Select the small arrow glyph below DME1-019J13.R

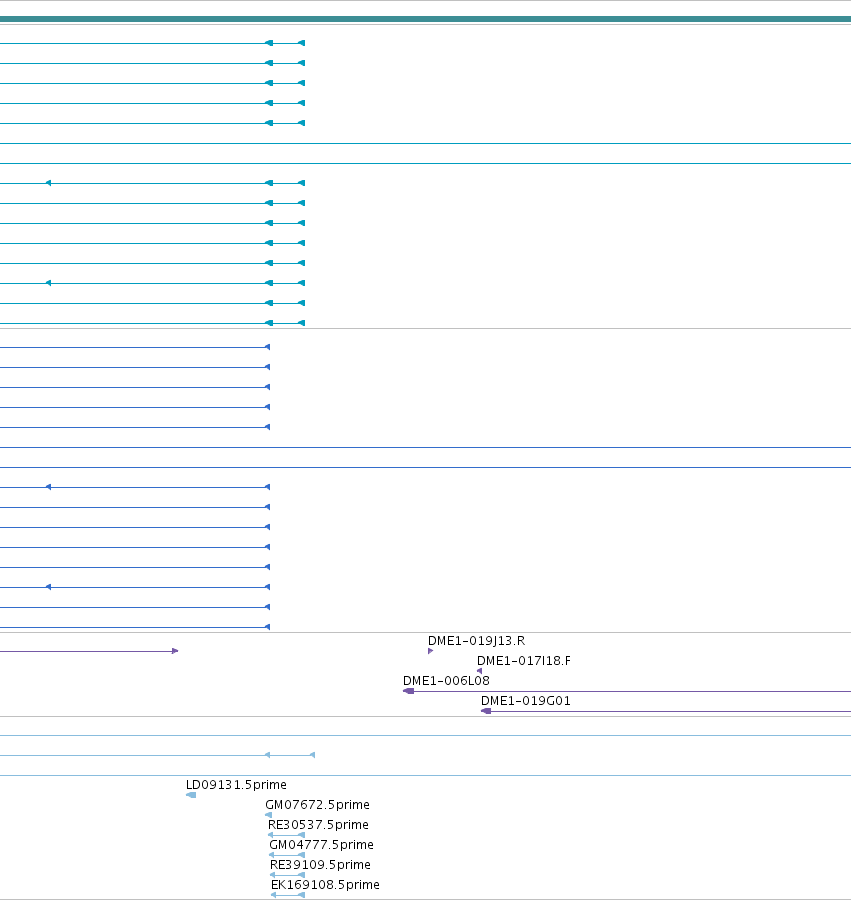[430, 651]
